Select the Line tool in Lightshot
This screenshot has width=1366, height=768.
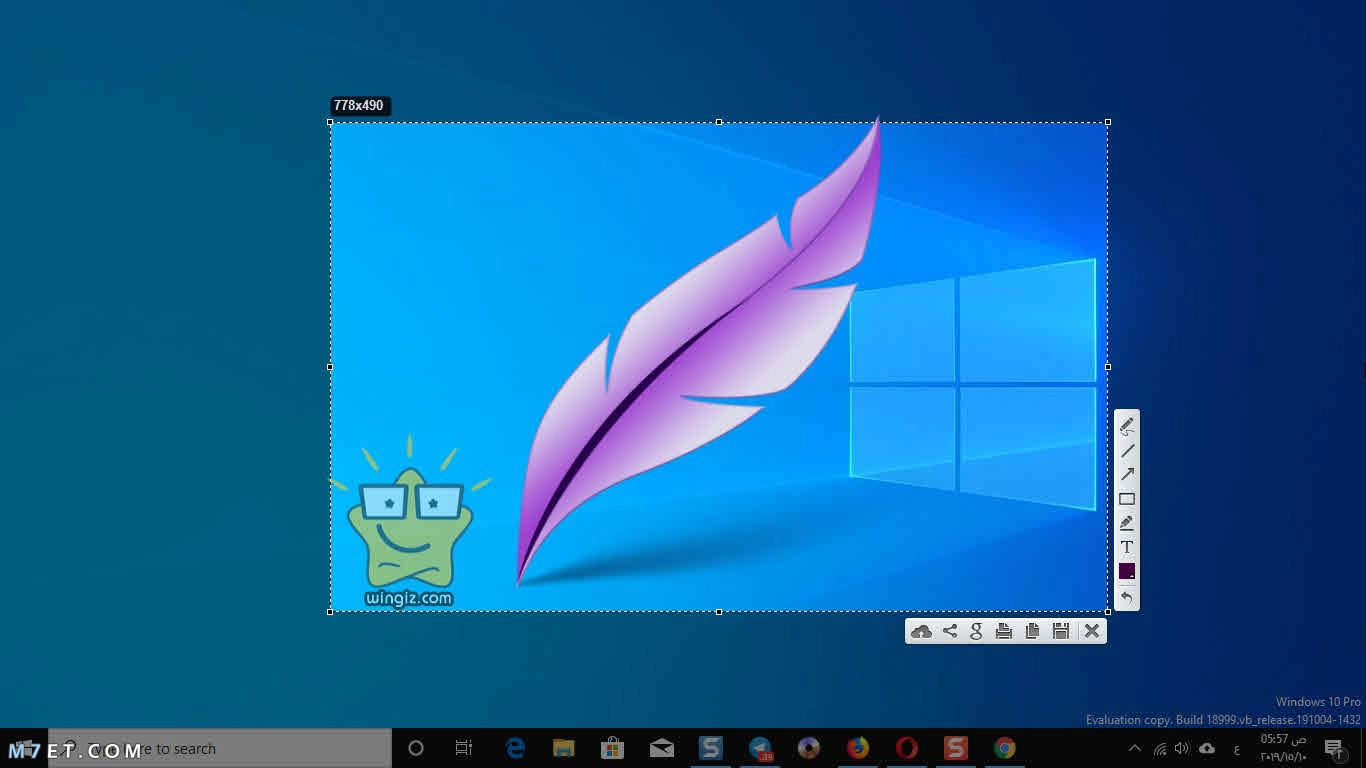1127,451
